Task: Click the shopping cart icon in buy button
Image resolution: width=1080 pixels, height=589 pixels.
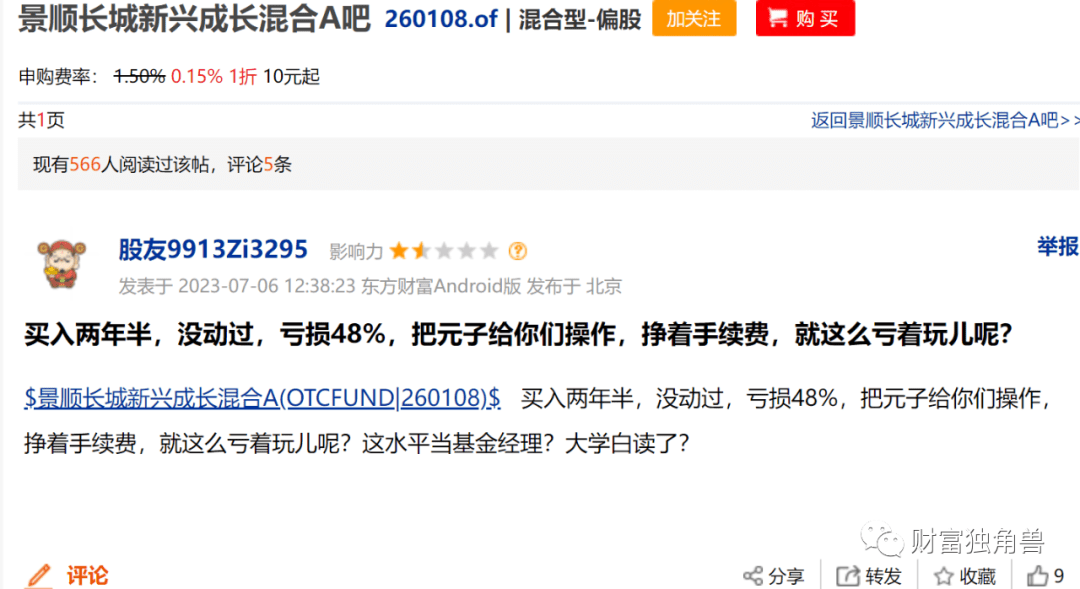Action: 778,17
